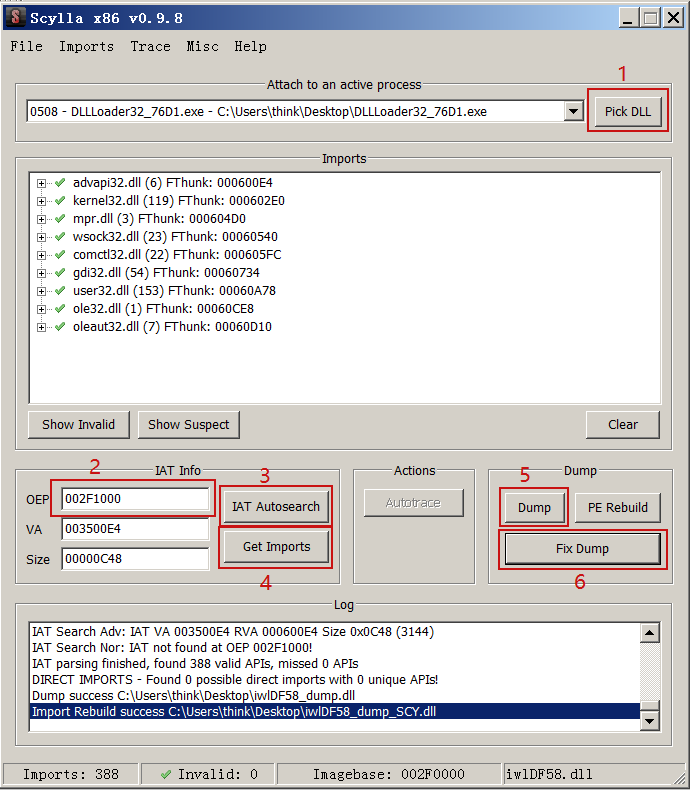Click the log scrollbar down arrow
Image resolution: width=690 pixels, height=790 pixels.
650,721
